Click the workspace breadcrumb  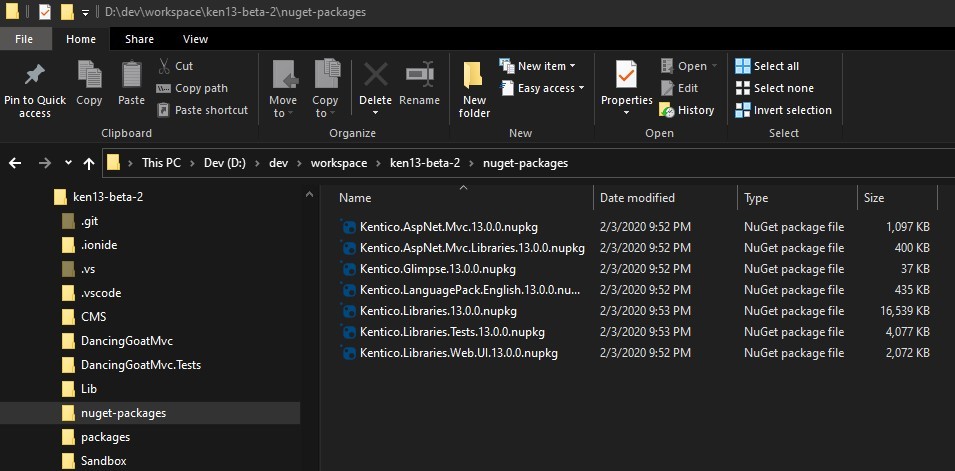click(339, 163)
